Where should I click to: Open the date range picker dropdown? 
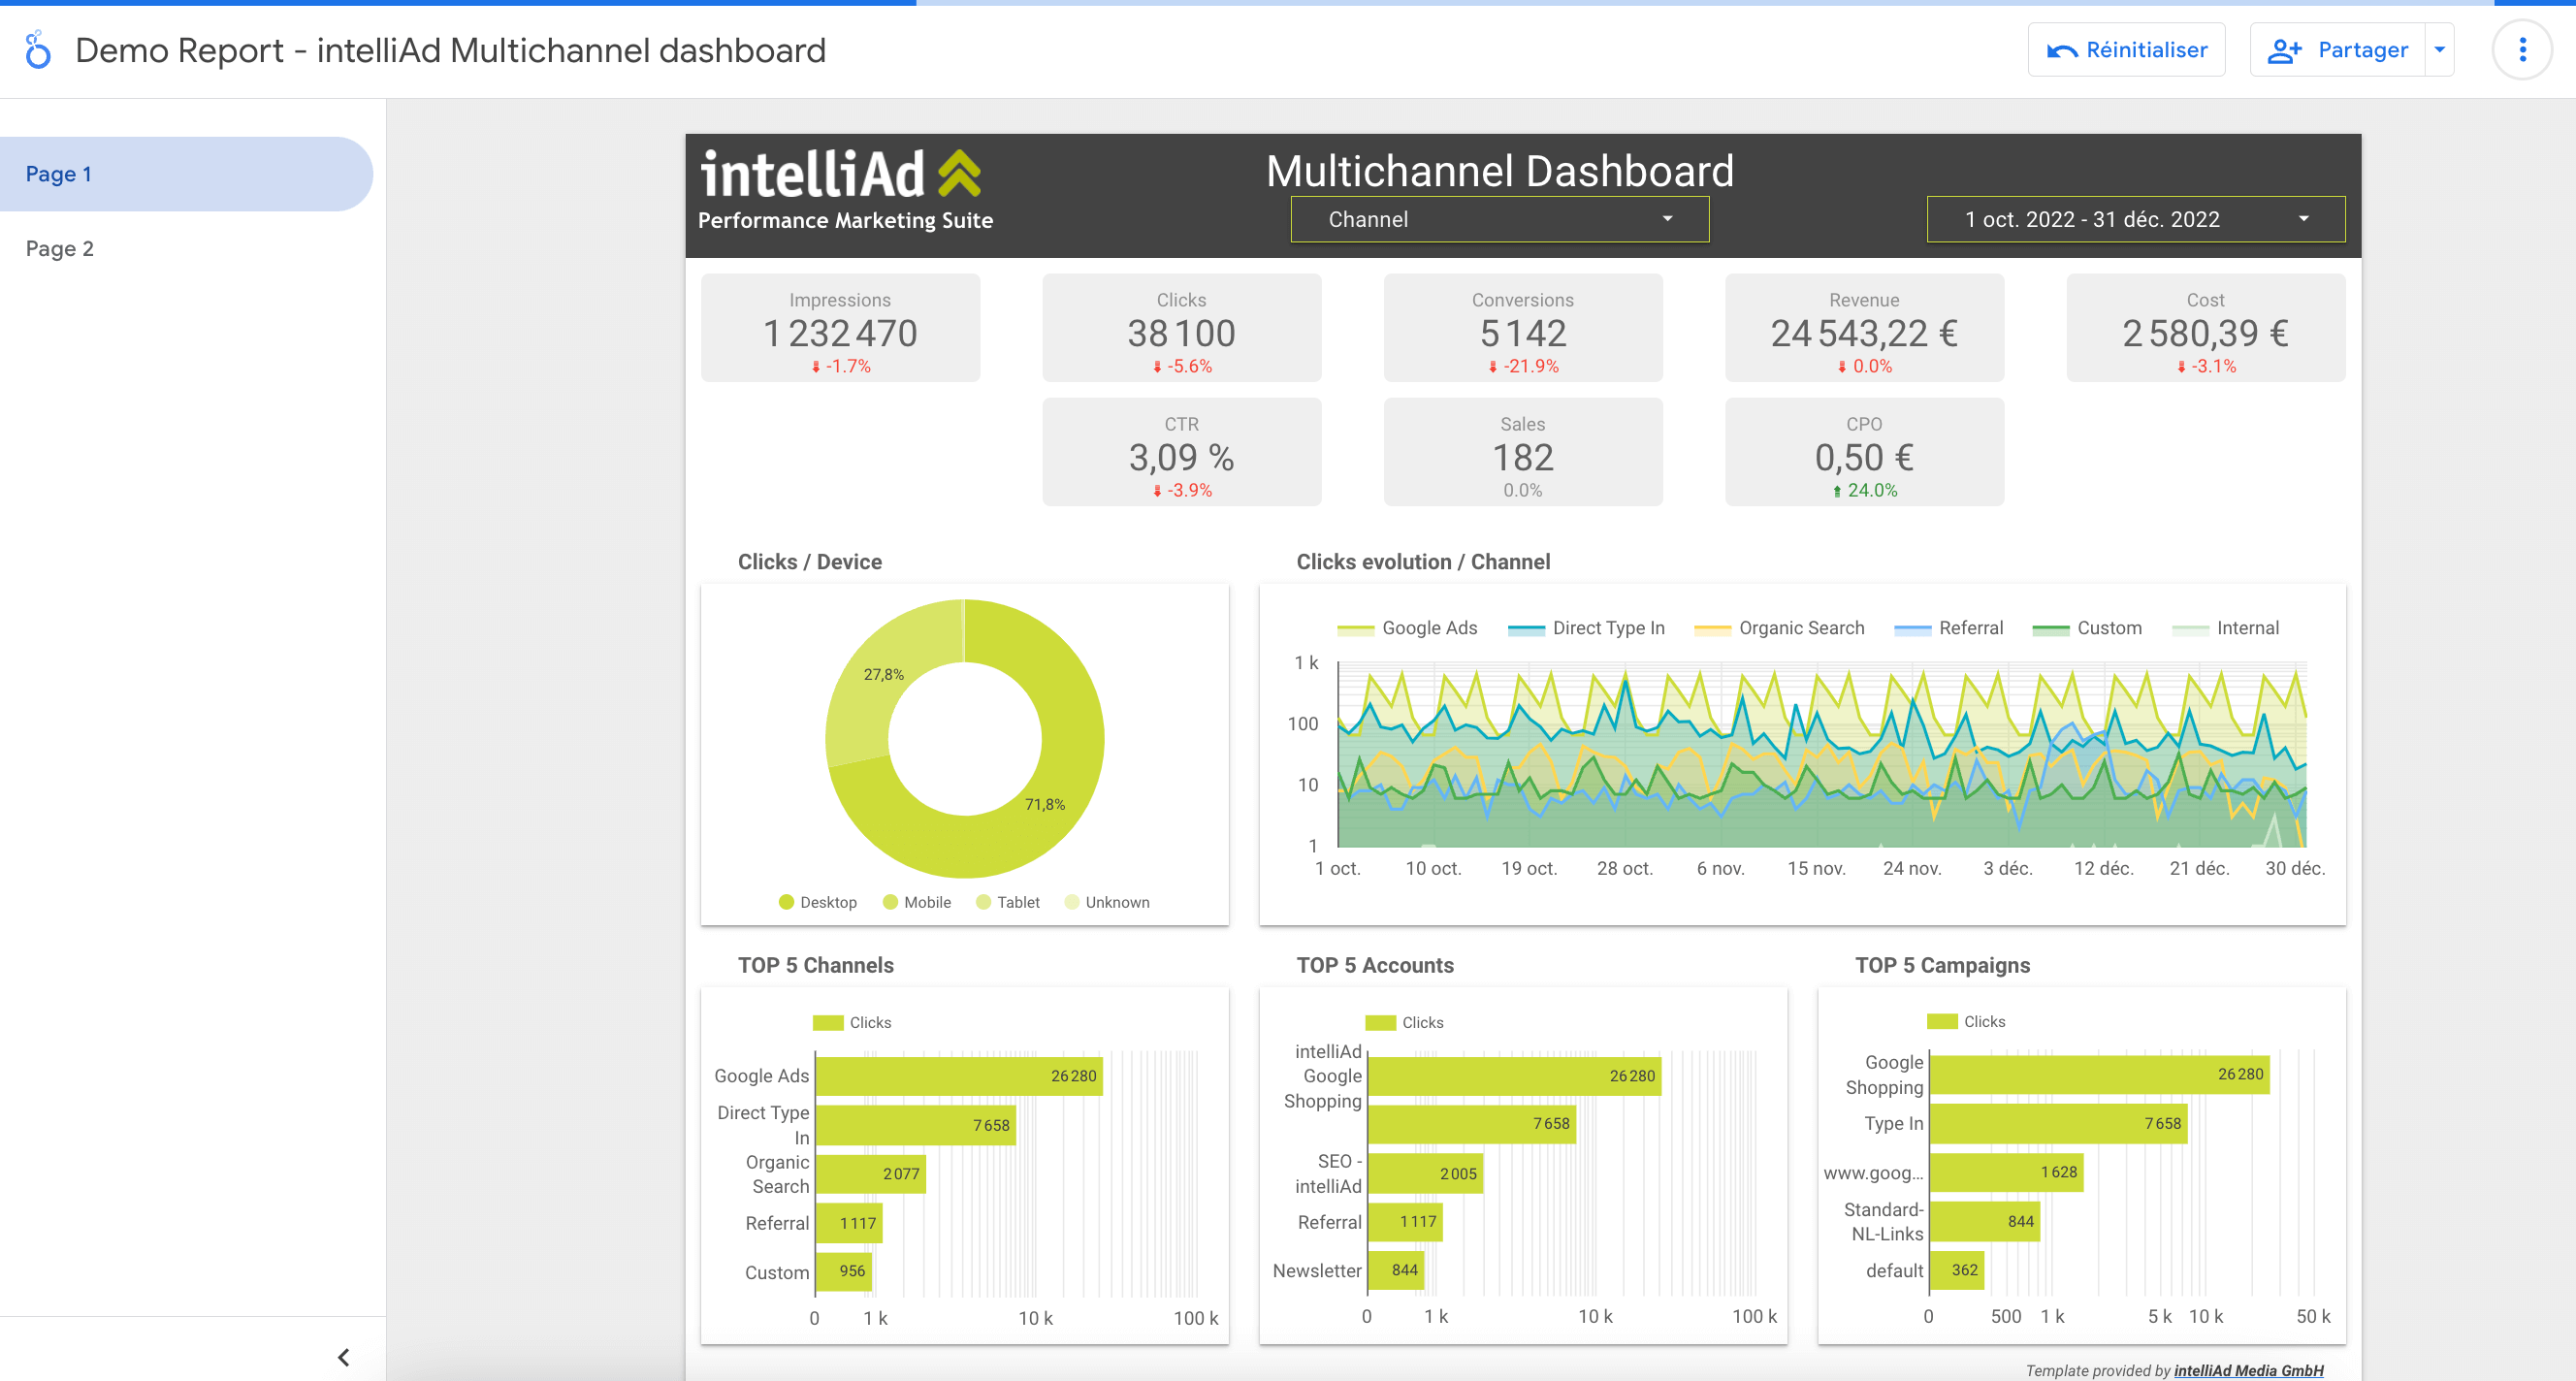(x=2135, y=219)
